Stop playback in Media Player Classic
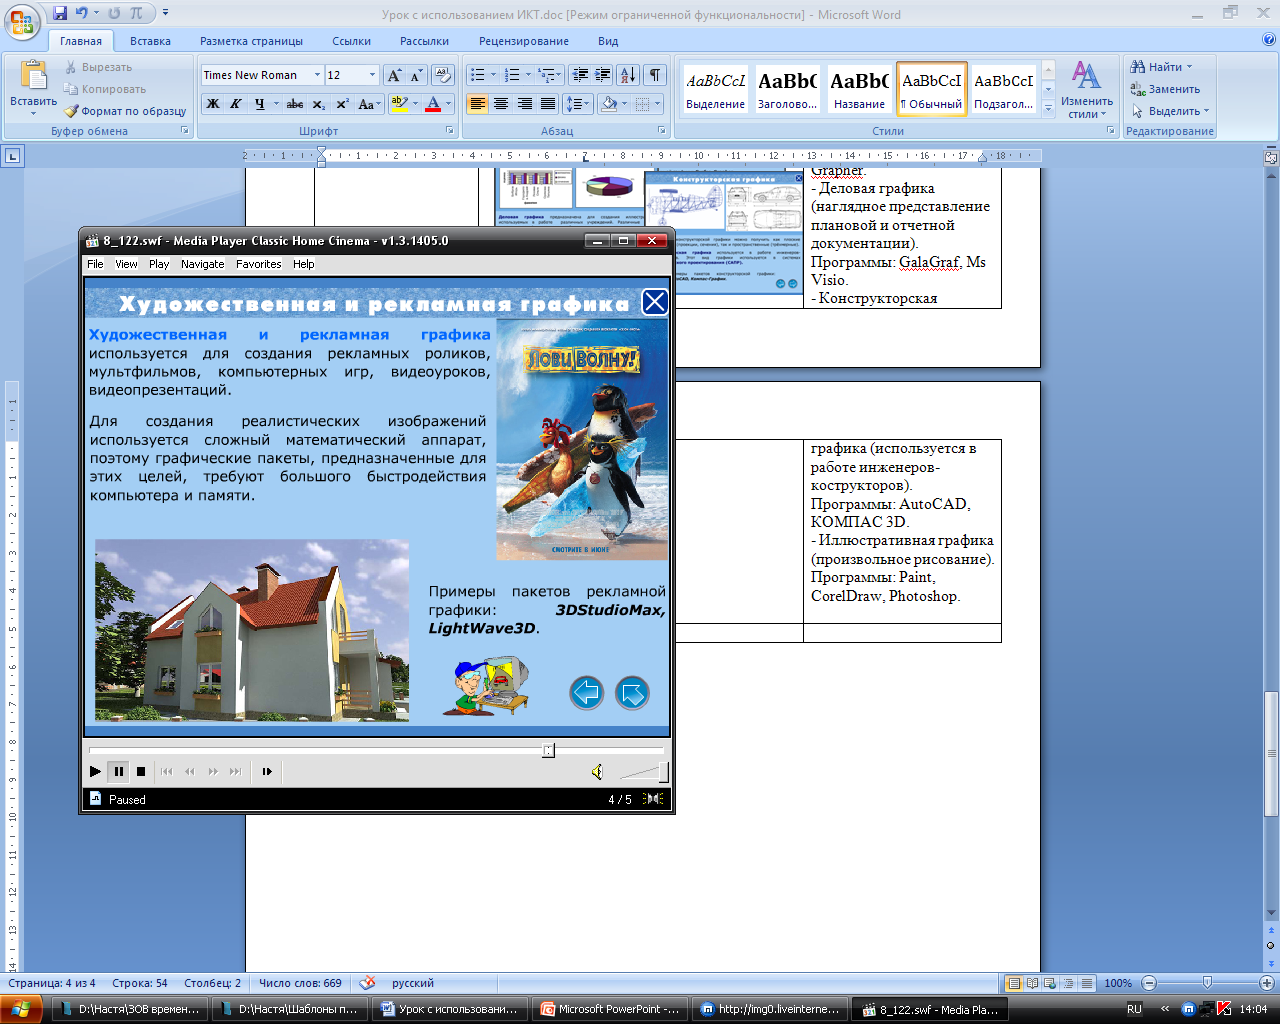This screenshot has height=1024, width=1280. pos(141,771)
